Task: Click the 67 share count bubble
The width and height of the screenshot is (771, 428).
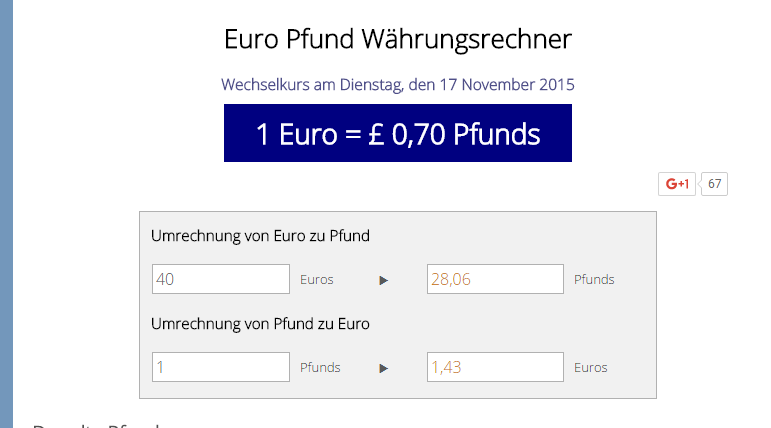Action: click(x=714, y=184)
